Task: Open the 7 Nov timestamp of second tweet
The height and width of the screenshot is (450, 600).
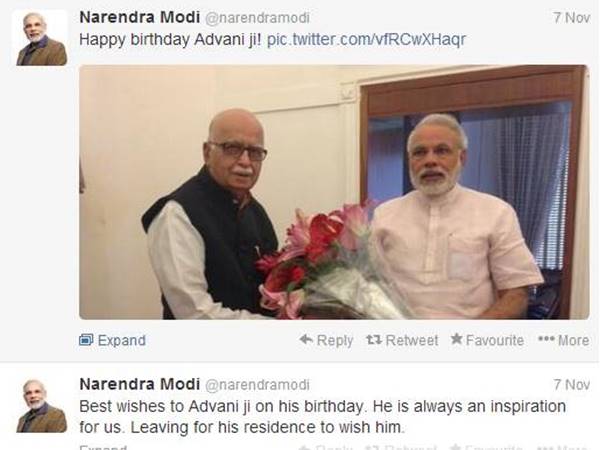Action: pos(571,385)
